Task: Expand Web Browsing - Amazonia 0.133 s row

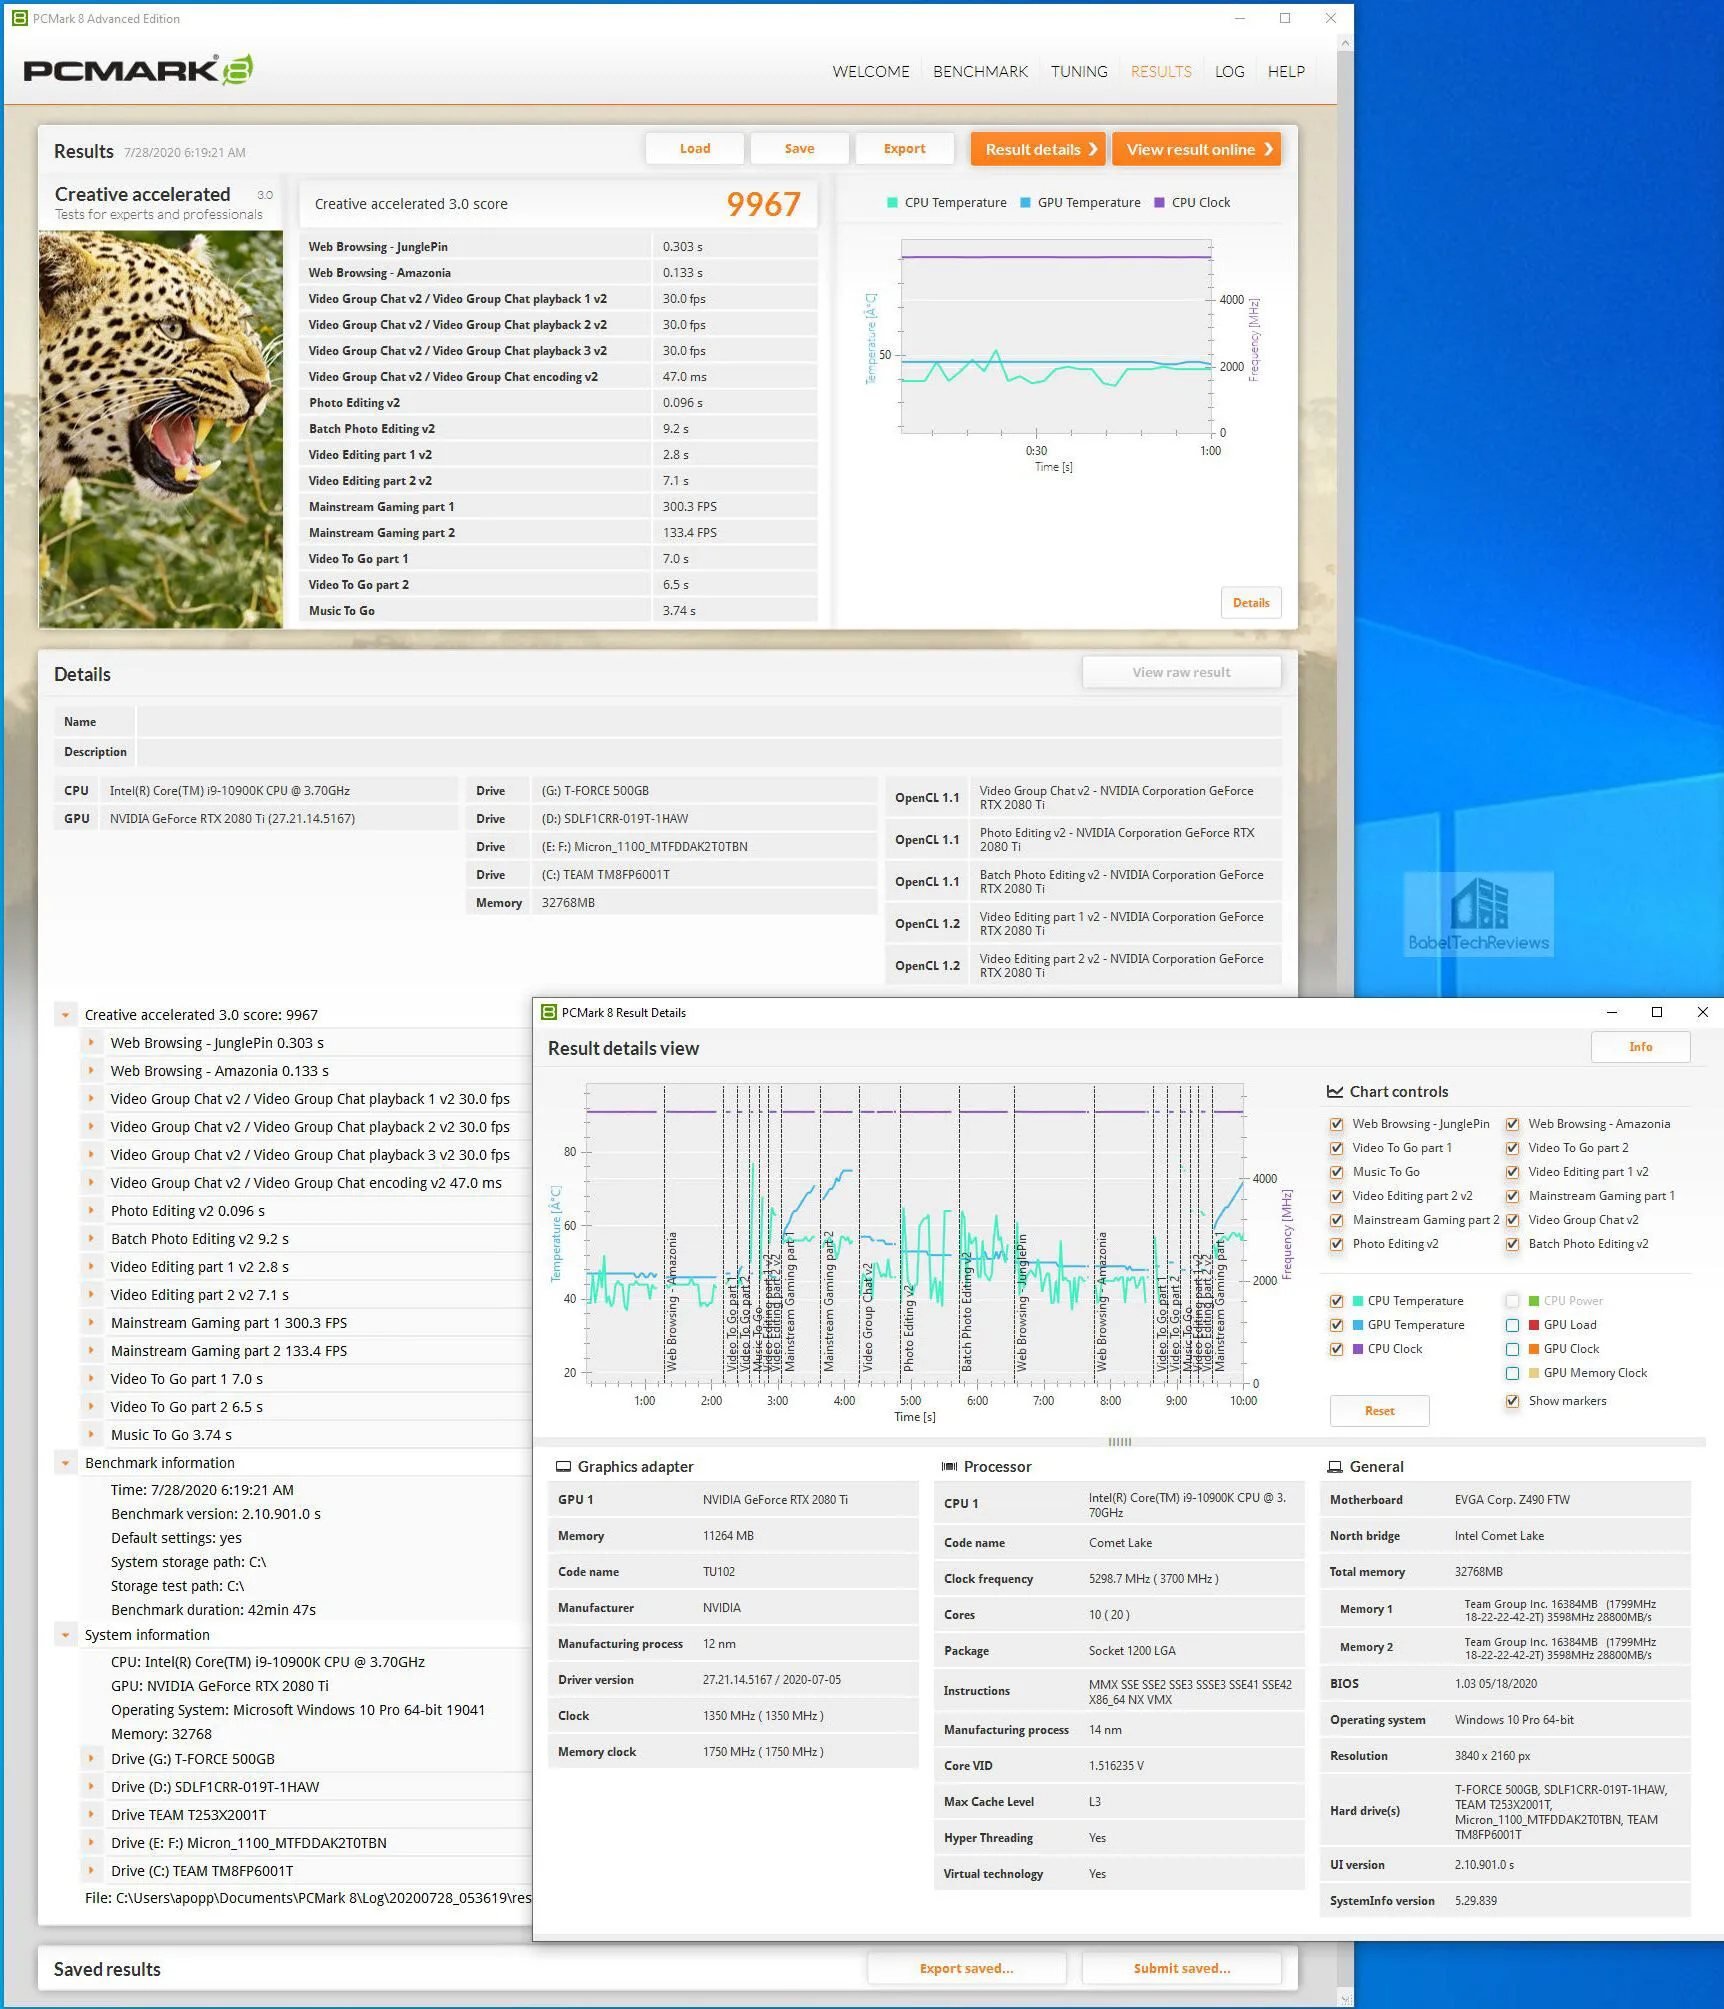Action: [91, 1071]
